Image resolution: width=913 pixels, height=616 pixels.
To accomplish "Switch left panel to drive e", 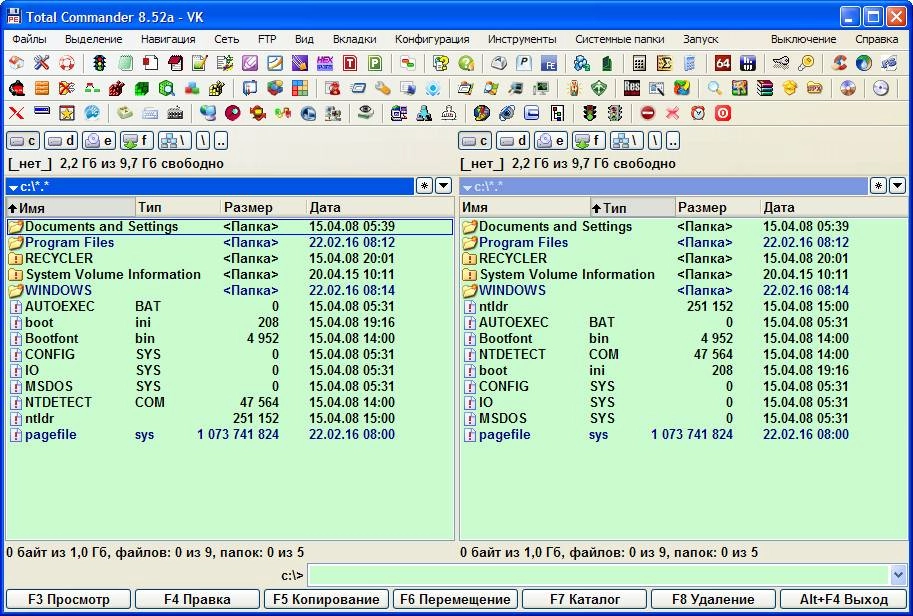I will pyautogui.click(x=98, y=140).
